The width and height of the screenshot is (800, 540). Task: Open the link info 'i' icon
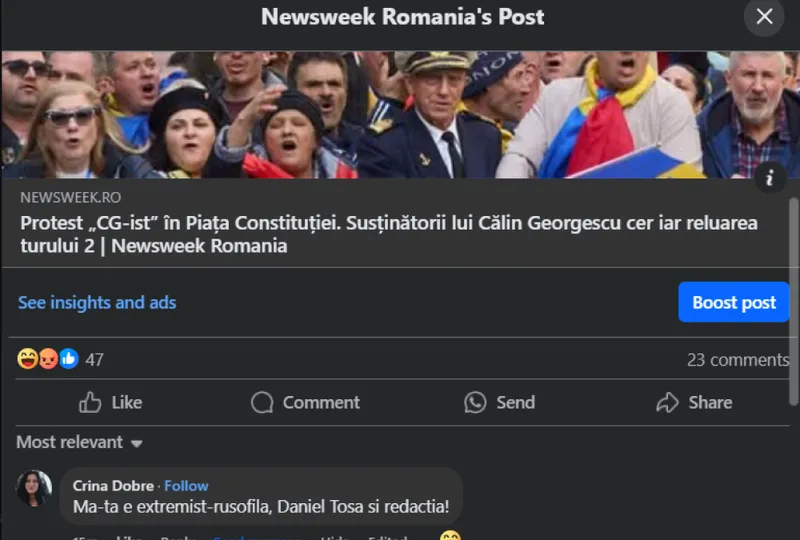tap(770, 179)
